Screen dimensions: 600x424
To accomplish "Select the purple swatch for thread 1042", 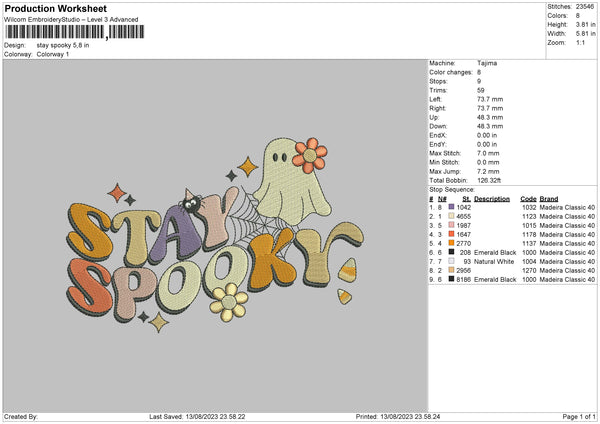I will pos(451,206).
